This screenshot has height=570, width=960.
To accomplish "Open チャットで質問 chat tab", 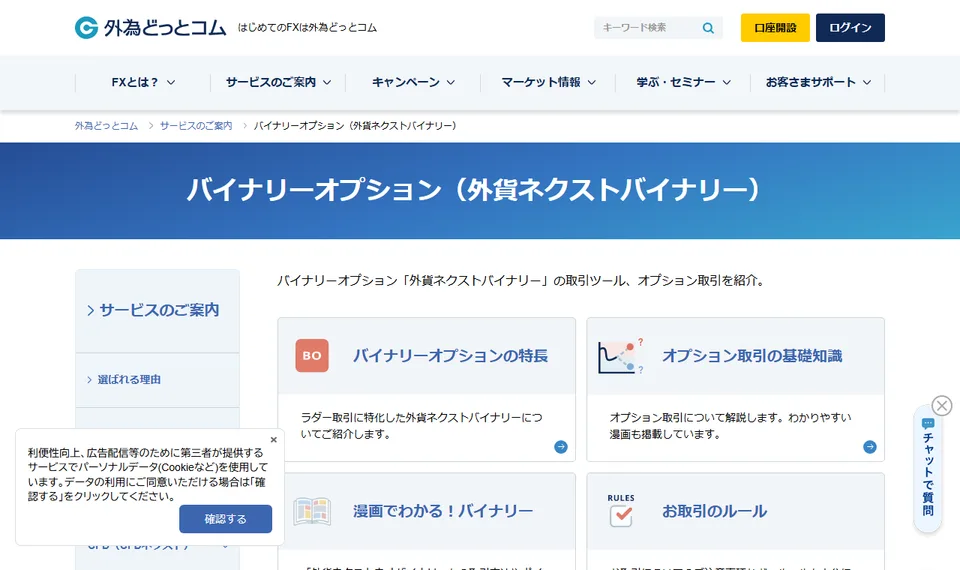I will pos(928,468).
